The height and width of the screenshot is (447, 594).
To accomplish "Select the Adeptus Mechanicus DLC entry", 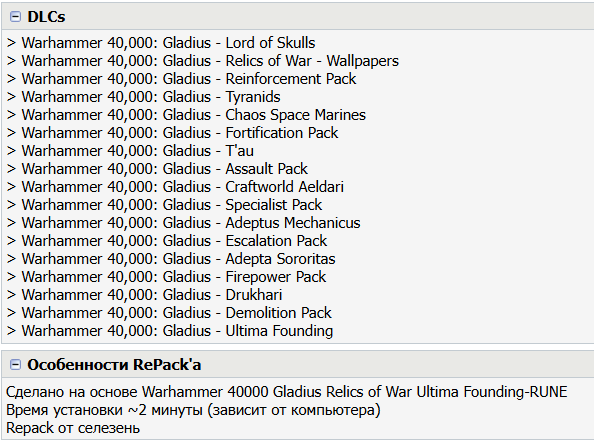I will (x=184, y=223).
